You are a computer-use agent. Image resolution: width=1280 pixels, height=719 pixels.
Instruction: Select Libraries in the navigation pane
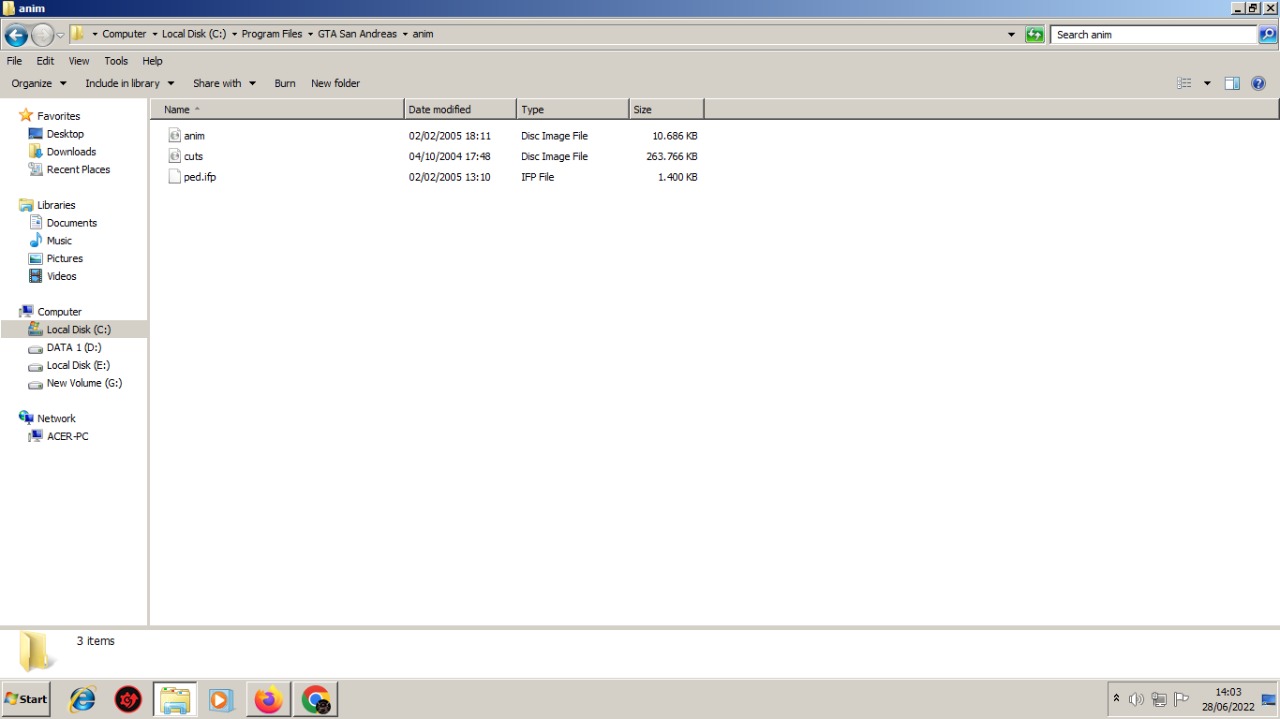tap(56, 205)
